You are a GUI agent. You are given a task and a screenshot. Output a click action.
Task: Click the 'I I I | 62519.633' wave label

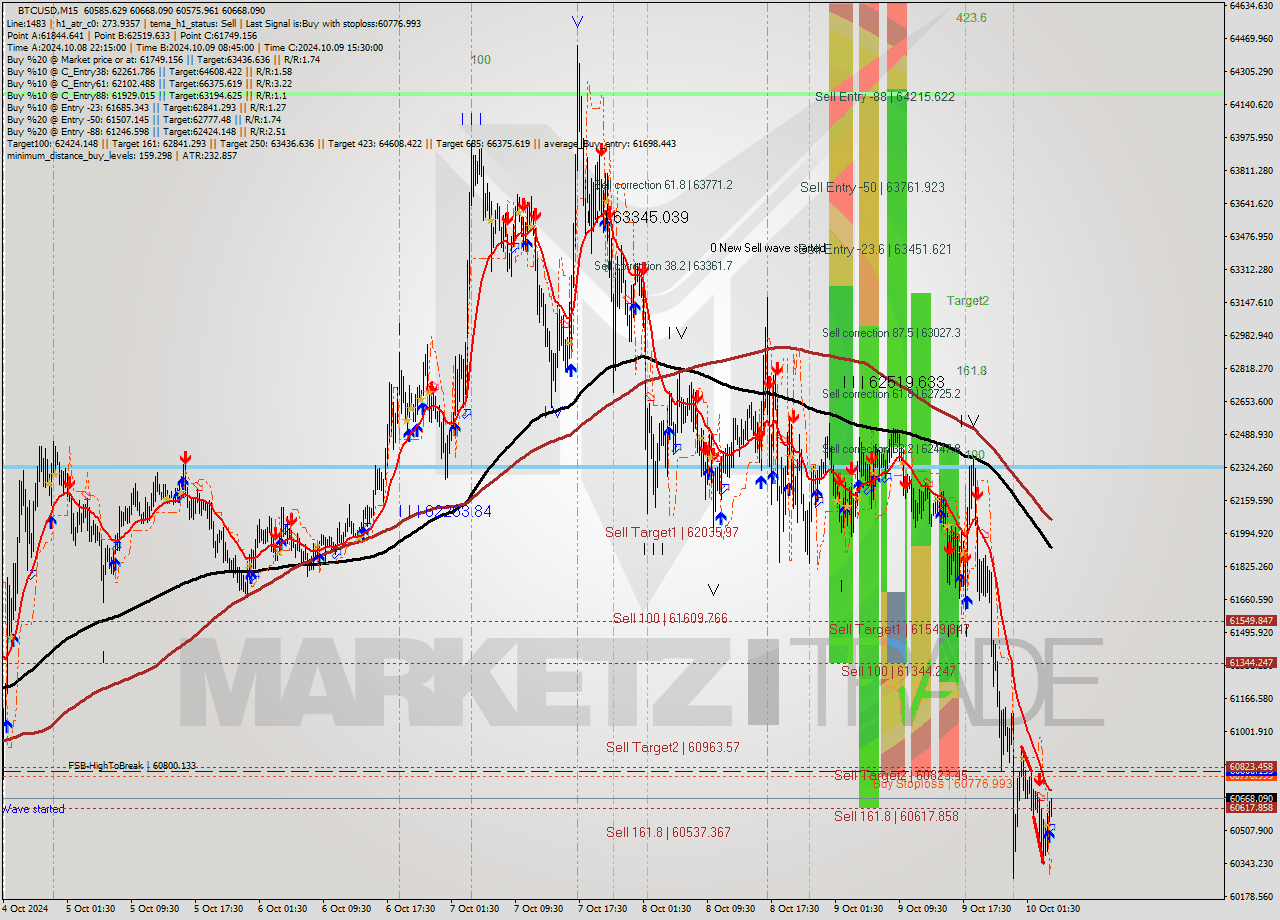click(893, 382)
